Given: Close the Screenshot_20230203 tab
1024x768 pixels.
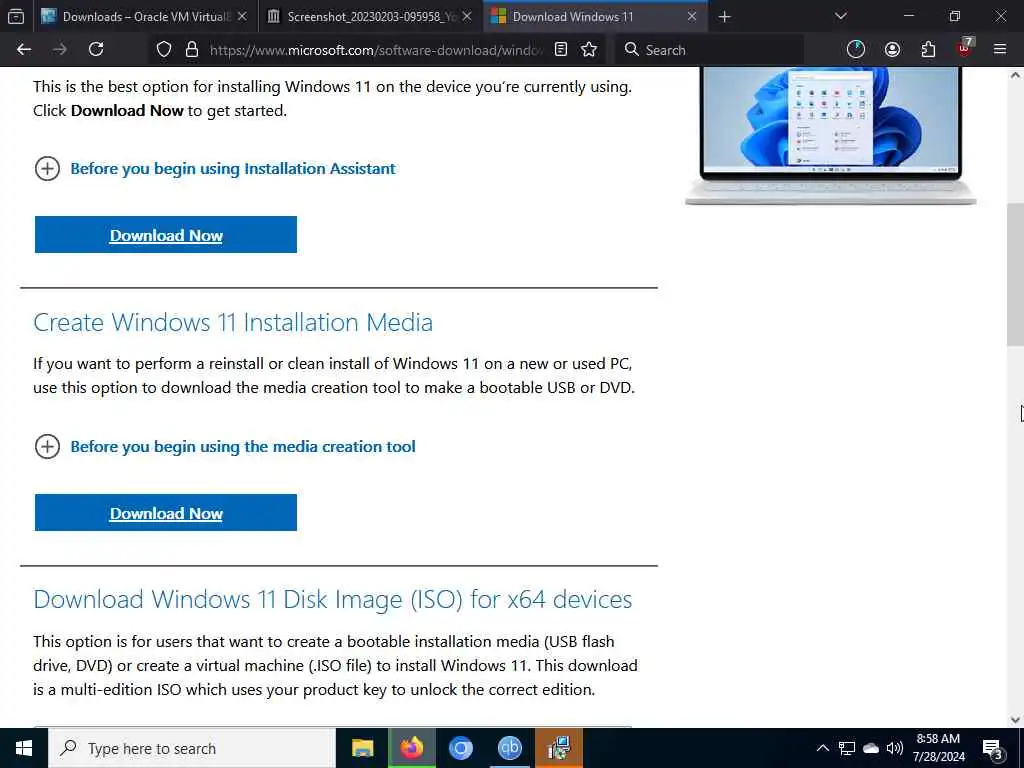Looking at the screenshot, I should [x=467, y=17].
